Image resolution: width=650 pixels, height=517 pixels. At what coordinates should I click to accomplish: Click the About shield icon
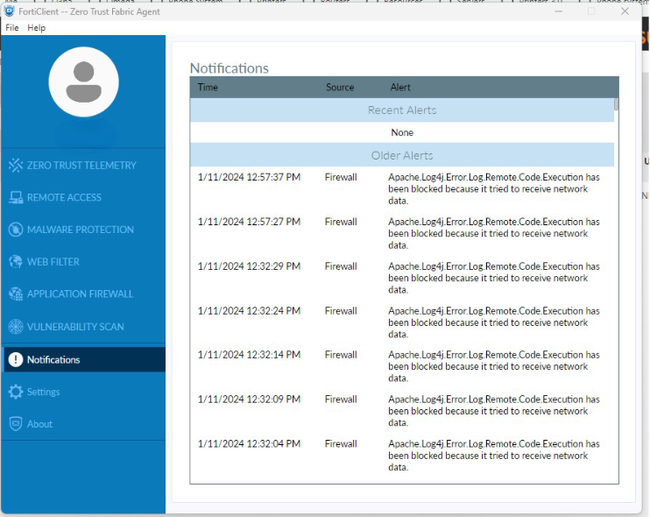(16, 424)
